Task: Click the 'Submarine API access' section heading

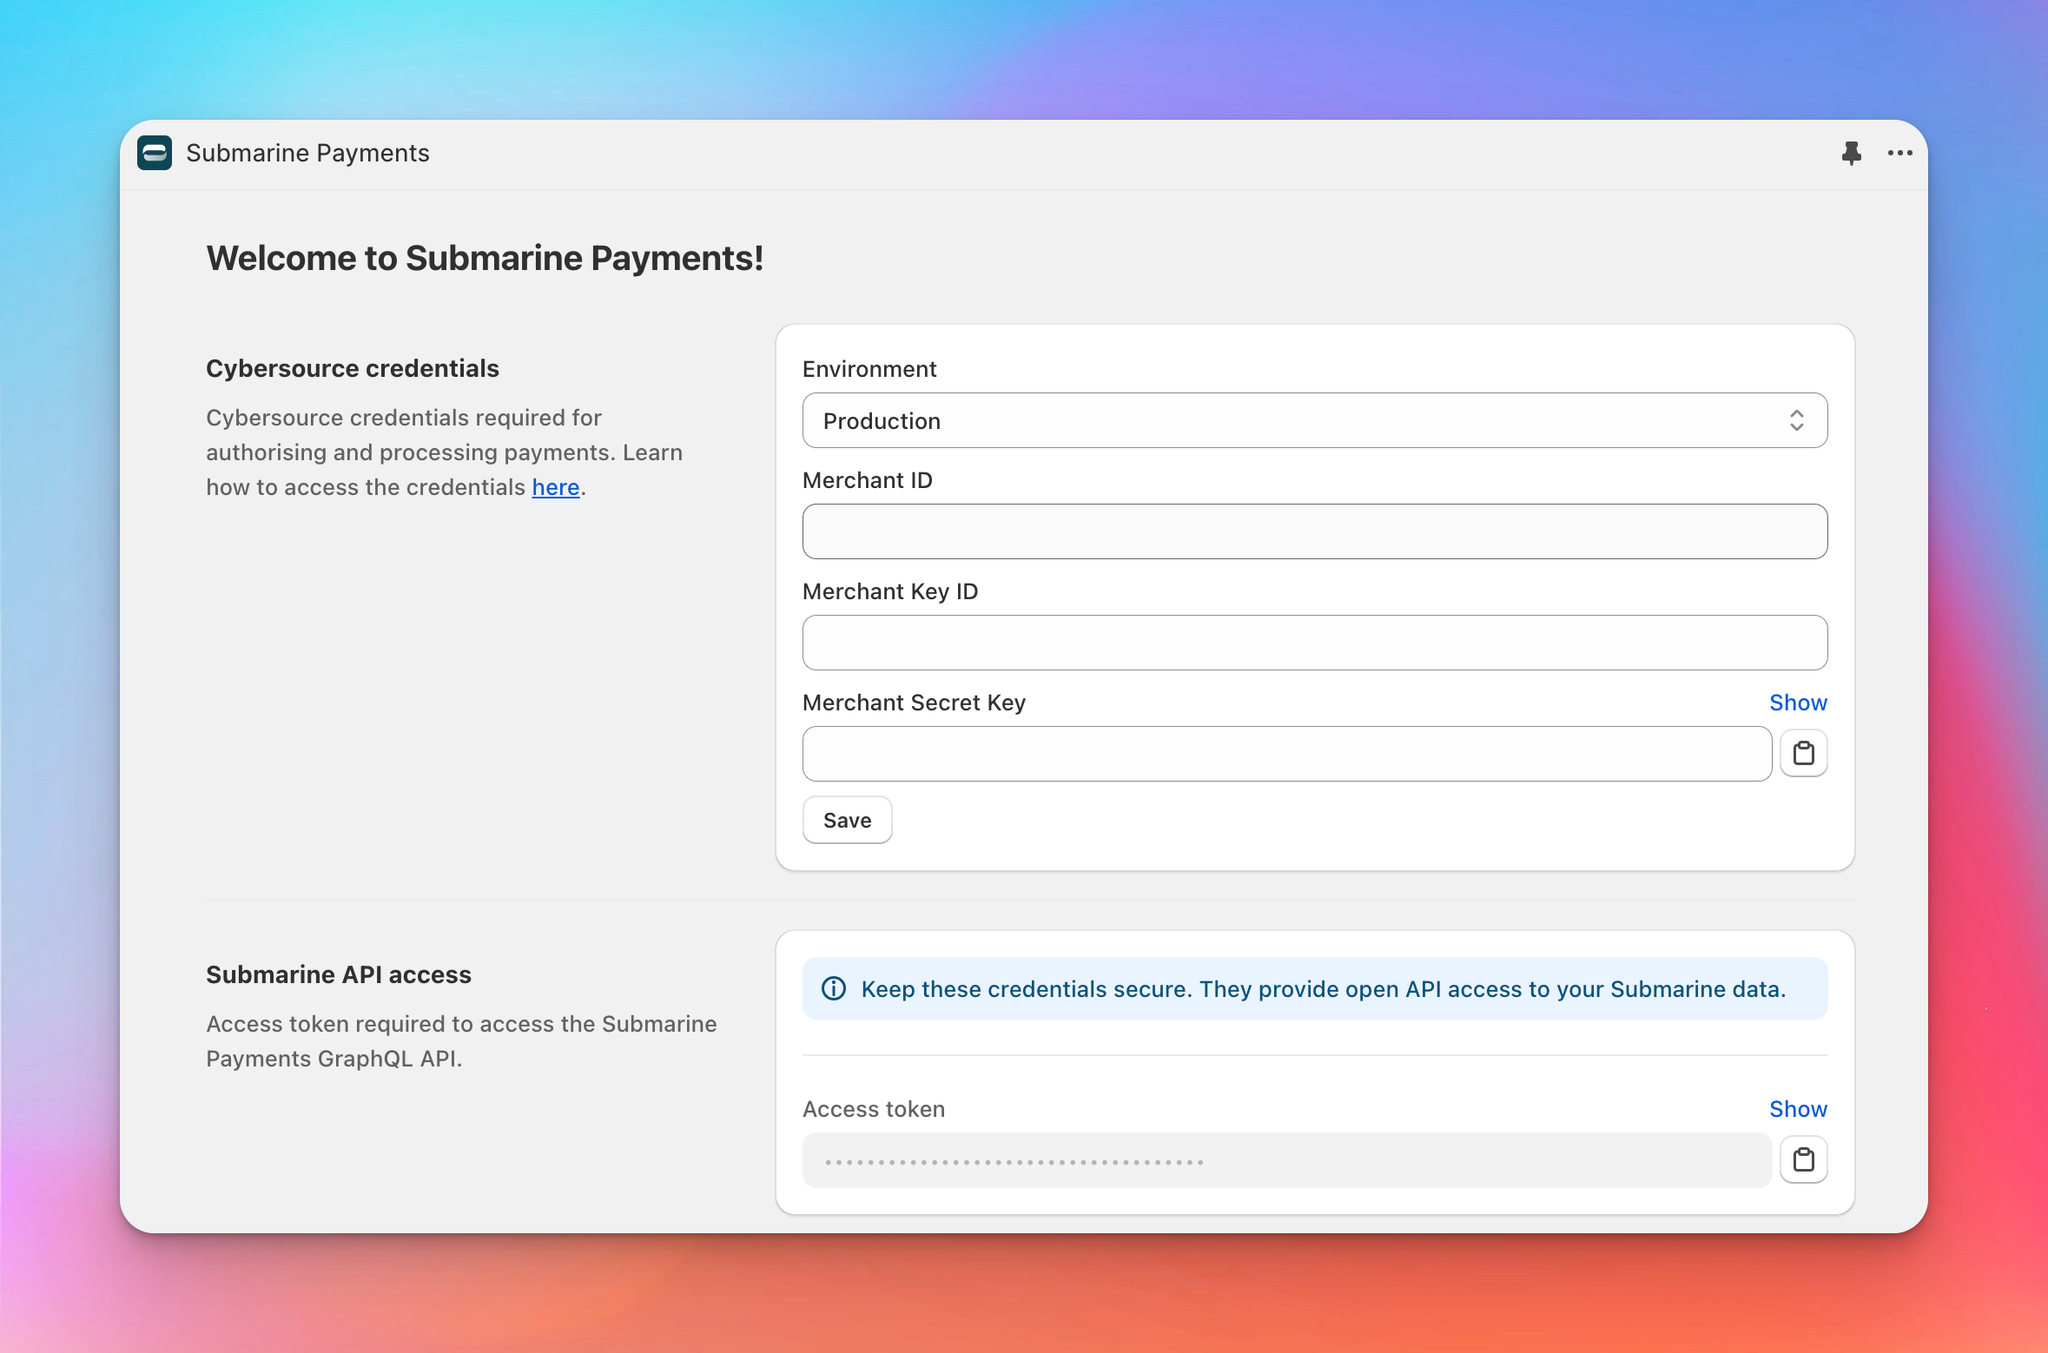Action: 339,975
